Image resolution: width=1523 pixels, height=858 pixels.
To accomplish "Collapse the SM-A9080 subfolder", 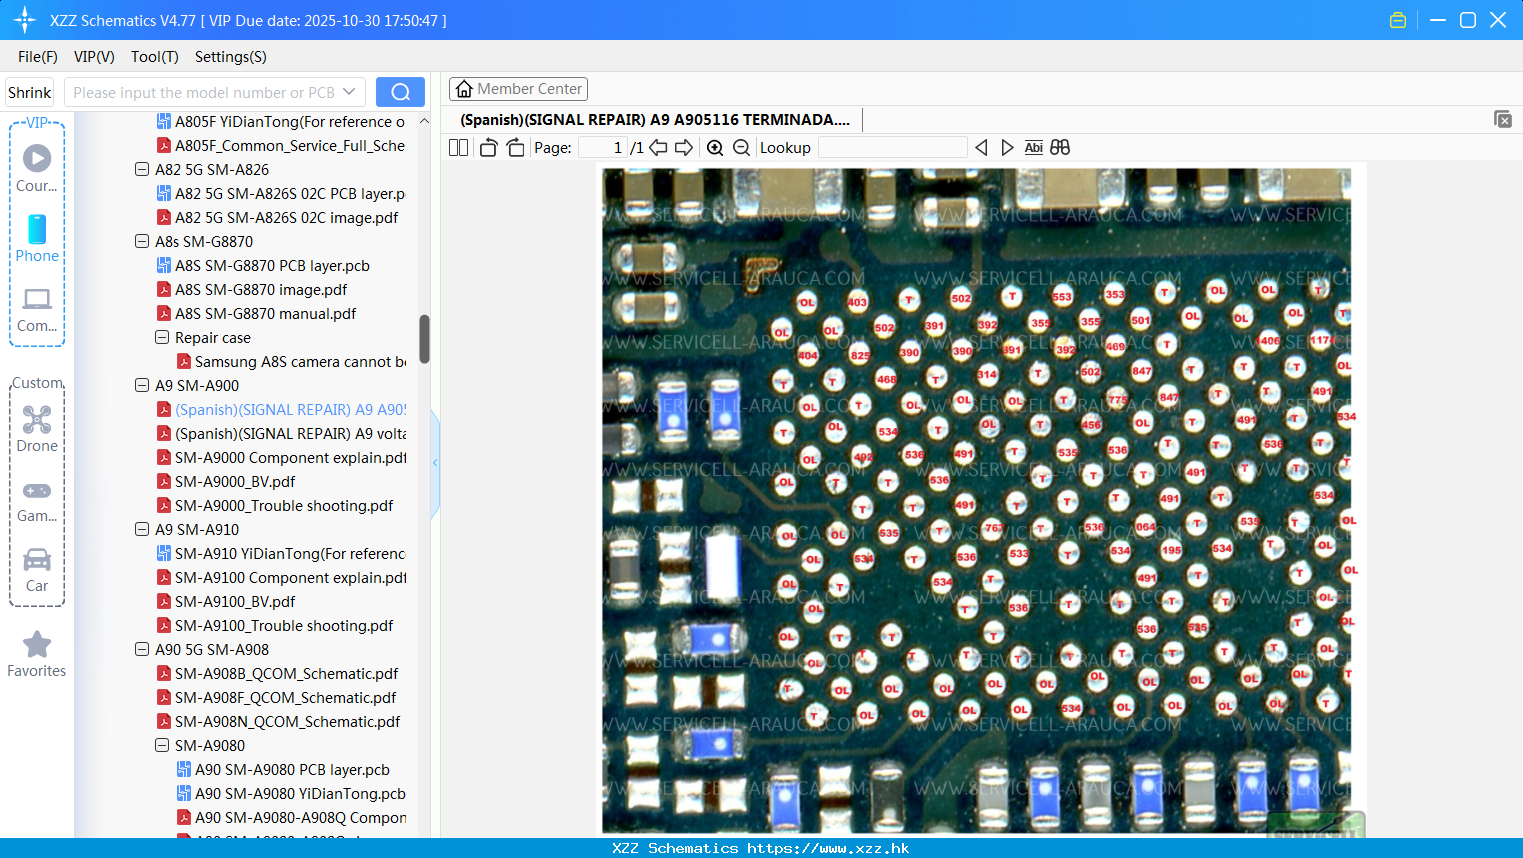I will 162,746.
